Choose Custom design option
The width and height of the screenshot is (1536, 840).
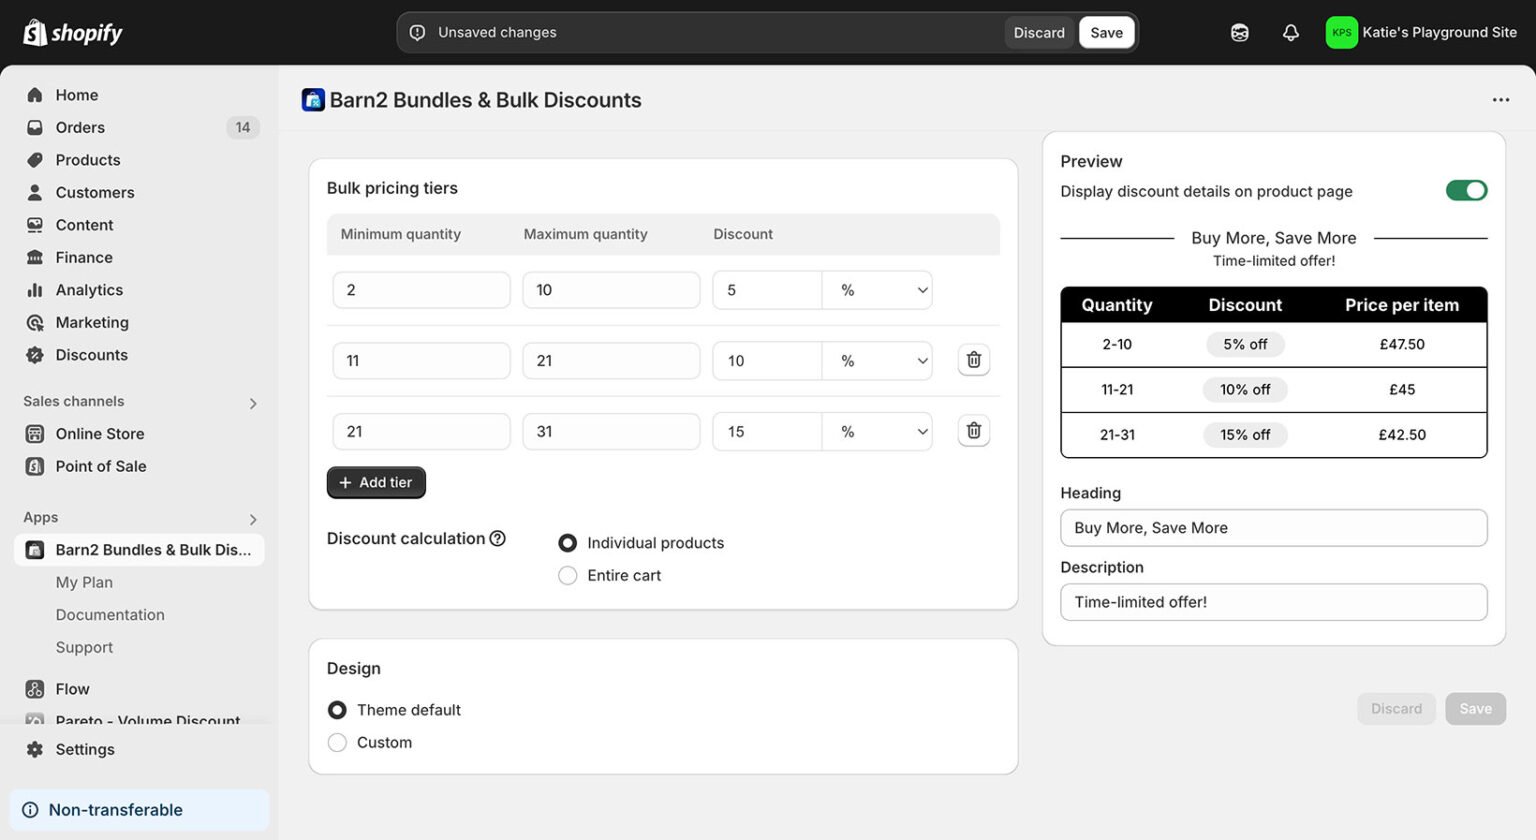(337, 742)
